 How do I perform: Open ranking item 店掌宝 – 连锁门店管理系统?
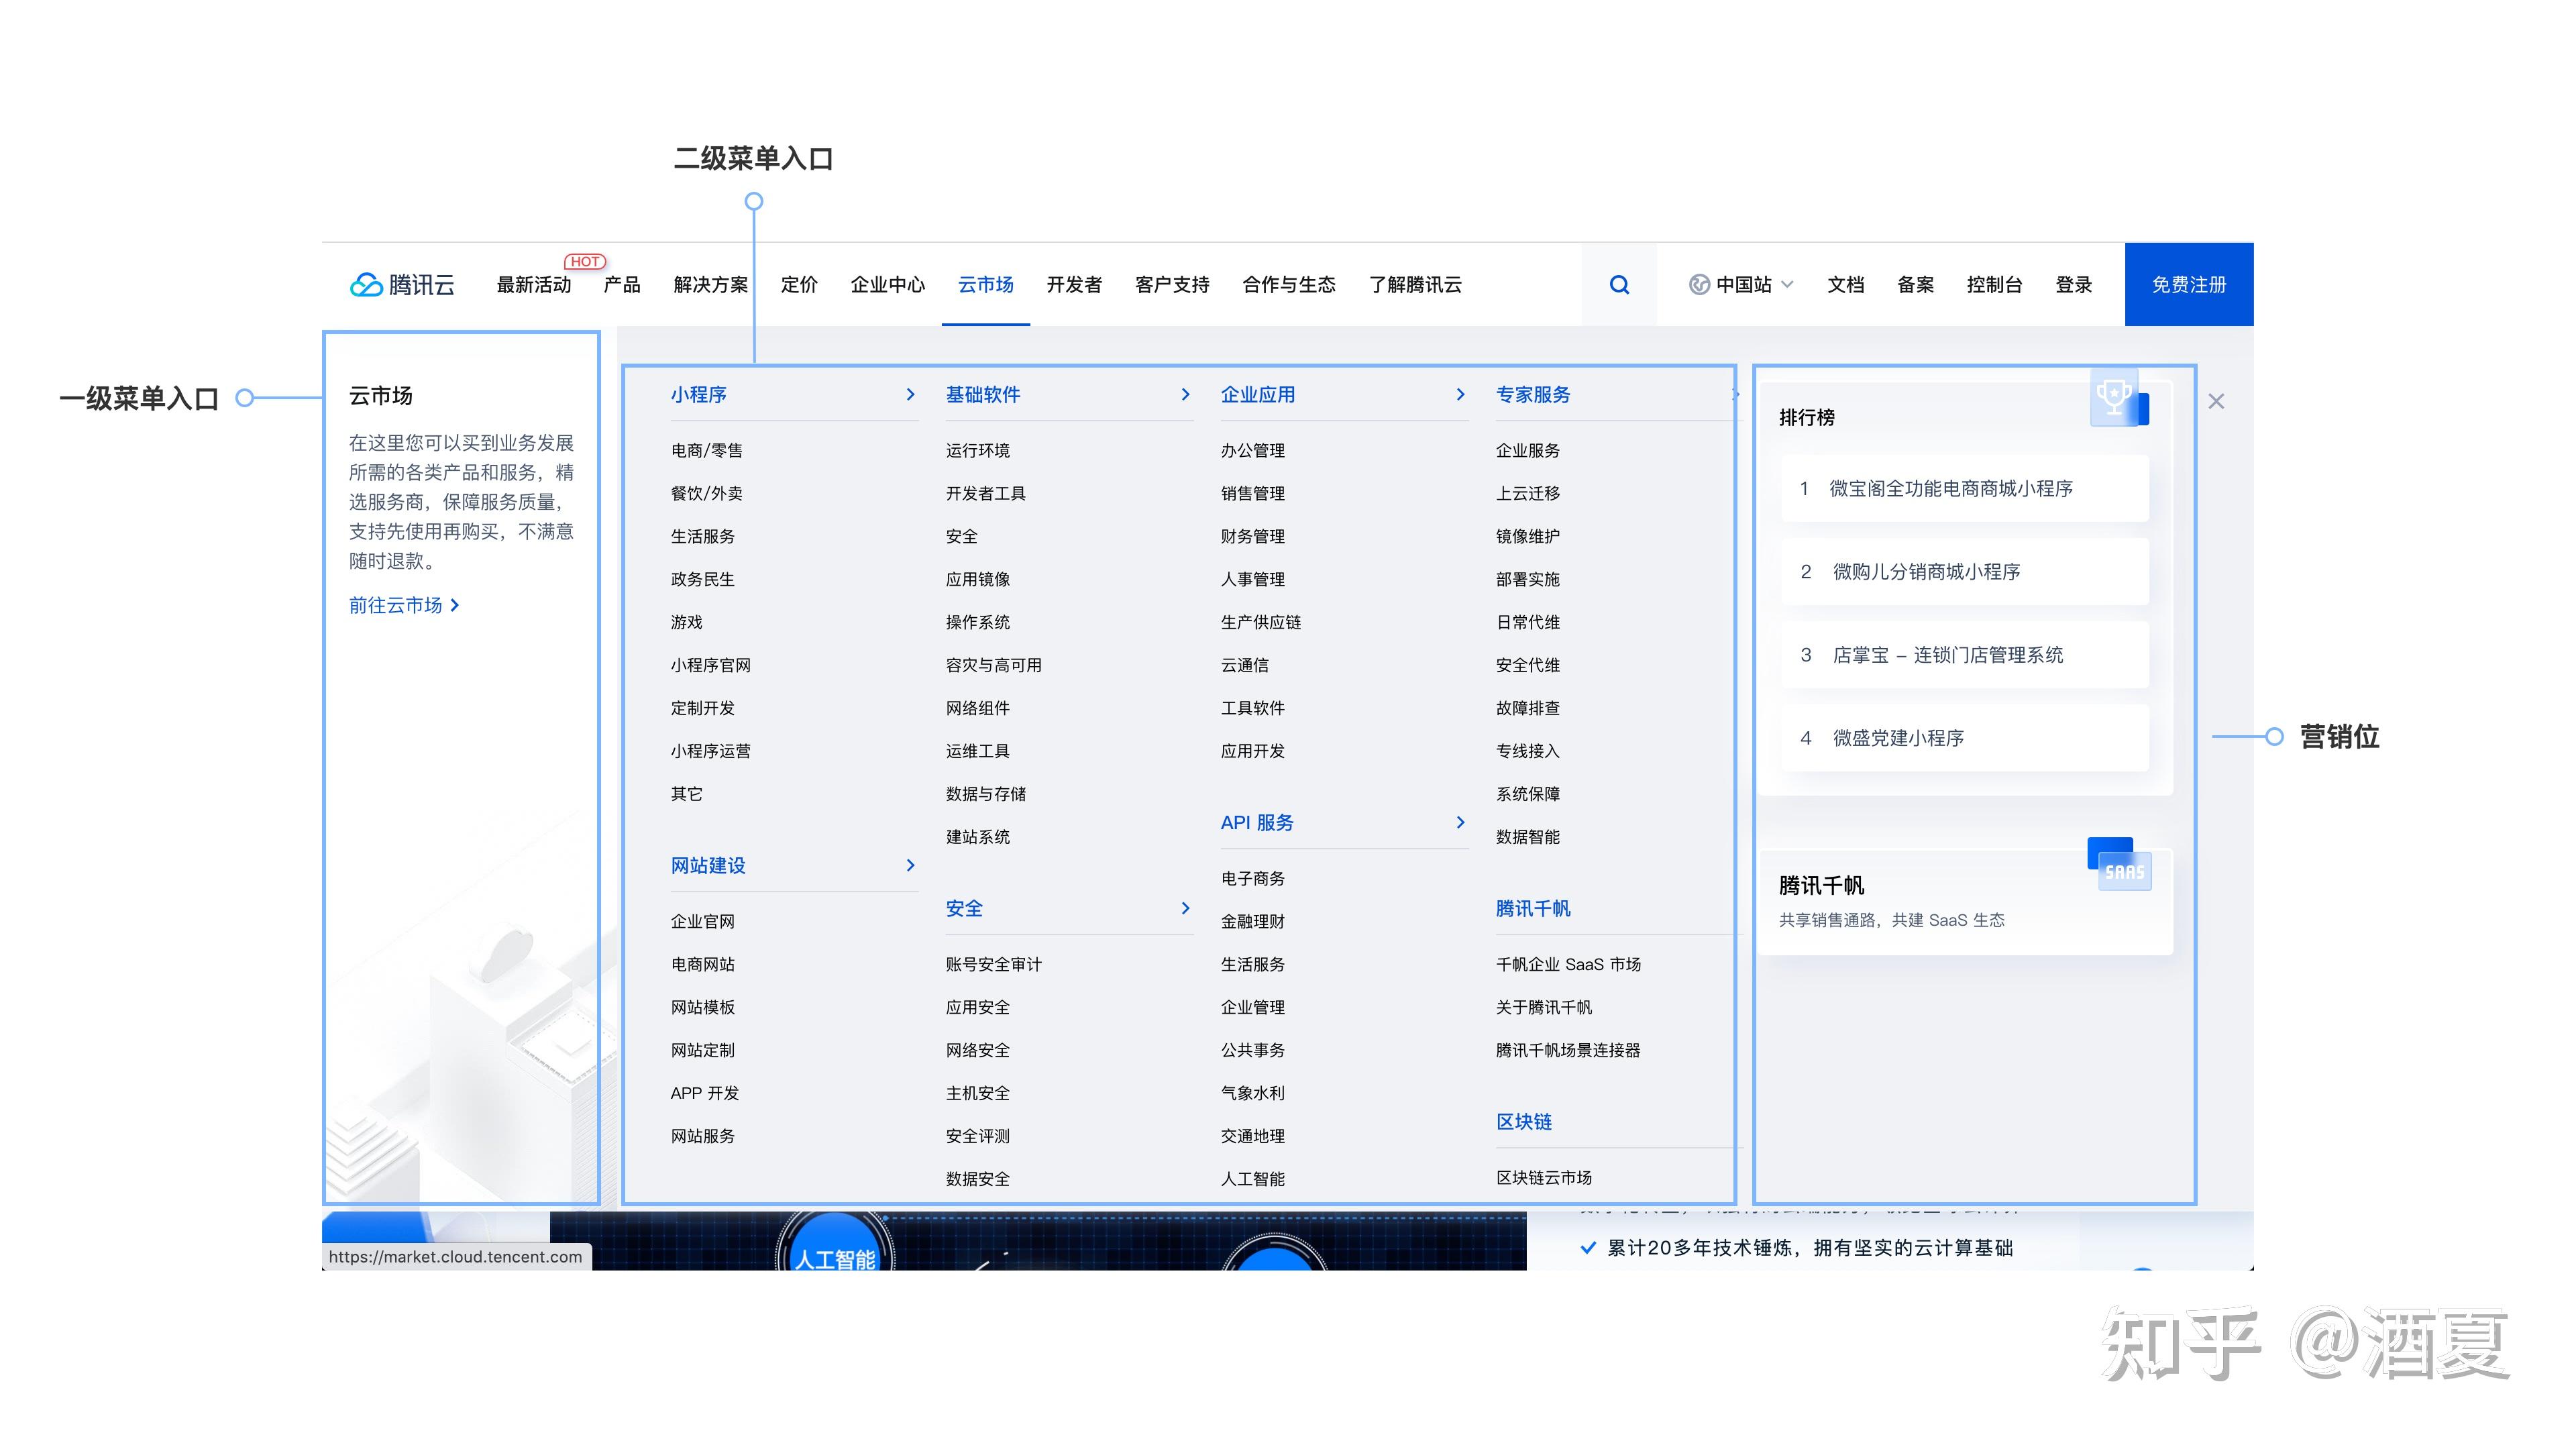(1964, 655)
